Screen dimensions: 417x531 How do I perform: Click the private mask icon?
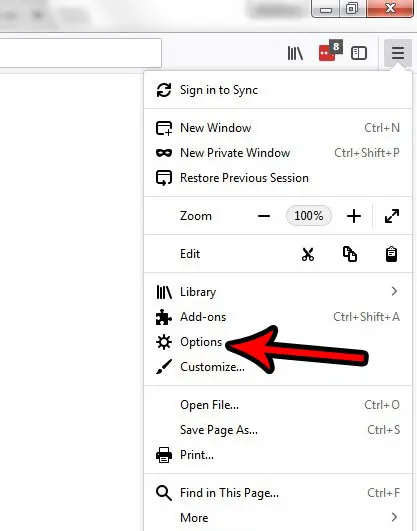164,153
